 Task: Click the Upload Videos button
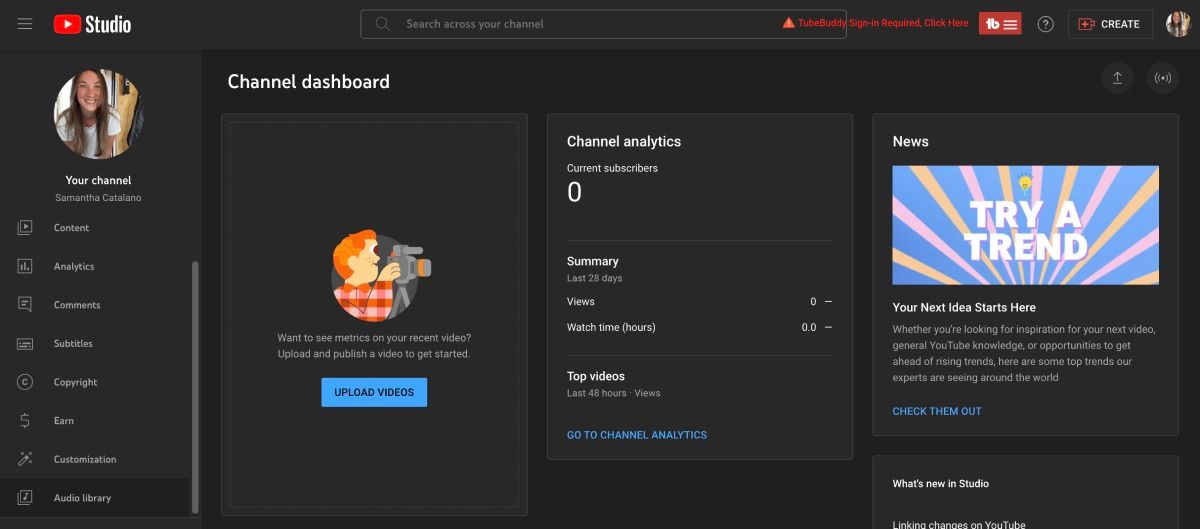tap(374, 392)
